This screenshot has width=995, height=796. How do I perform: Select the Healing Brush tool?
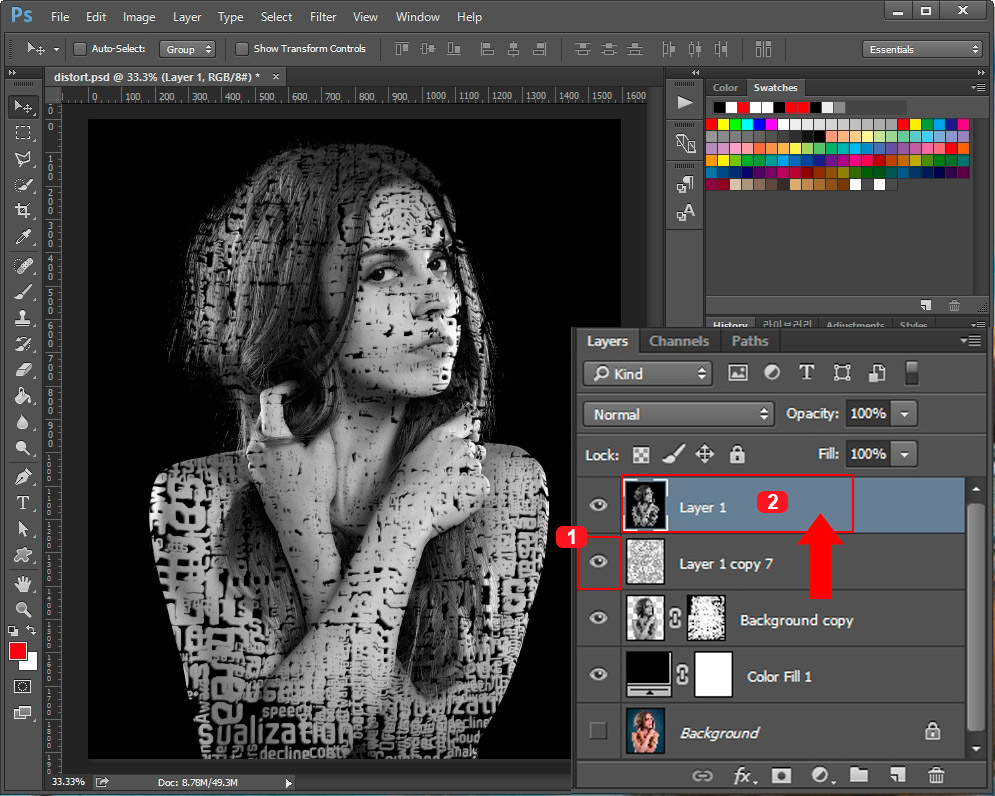coord(23,265)
